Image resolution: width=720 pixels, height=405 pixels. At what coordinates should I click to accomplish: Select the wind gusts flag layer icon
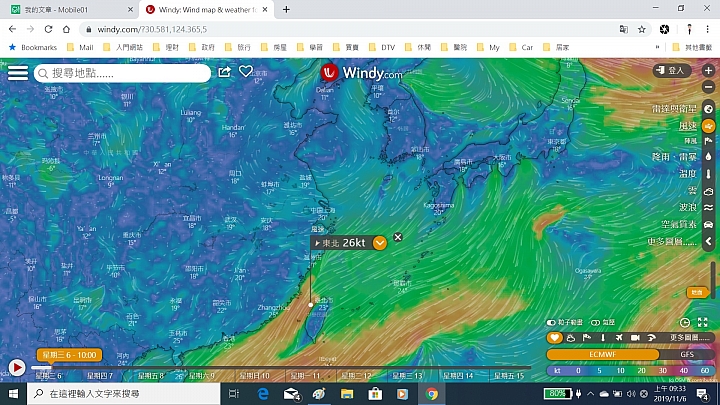[x=709, y=141]
